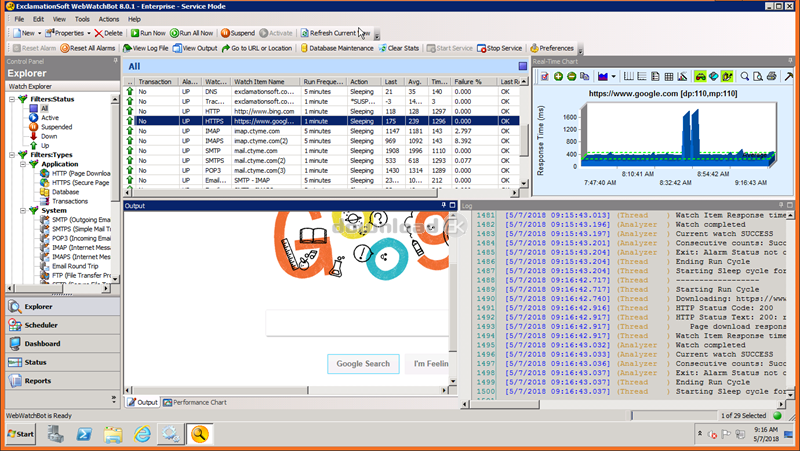Click Go to URL or Location
The height and width of the screenshot is (451, 800).
coord(257,48)
